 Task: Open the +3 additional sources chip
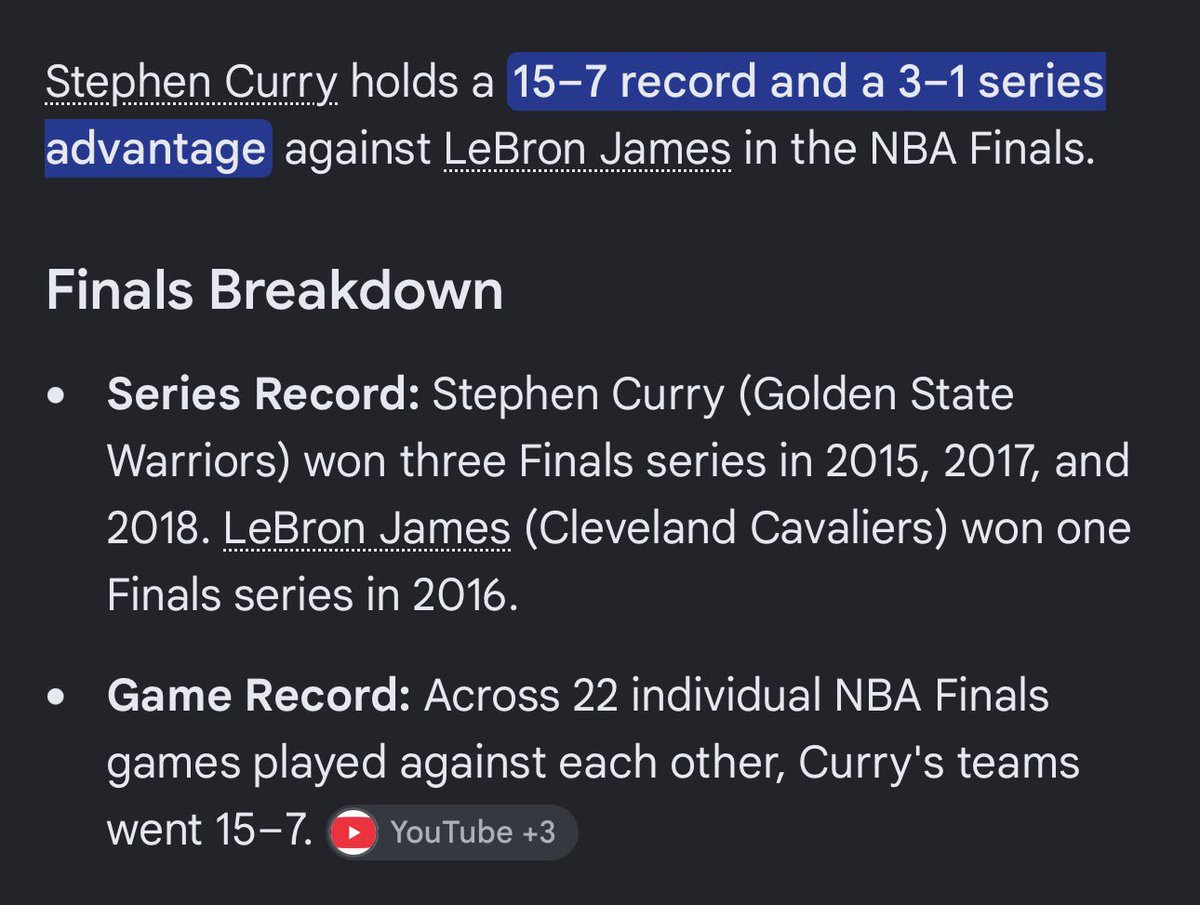453,832
